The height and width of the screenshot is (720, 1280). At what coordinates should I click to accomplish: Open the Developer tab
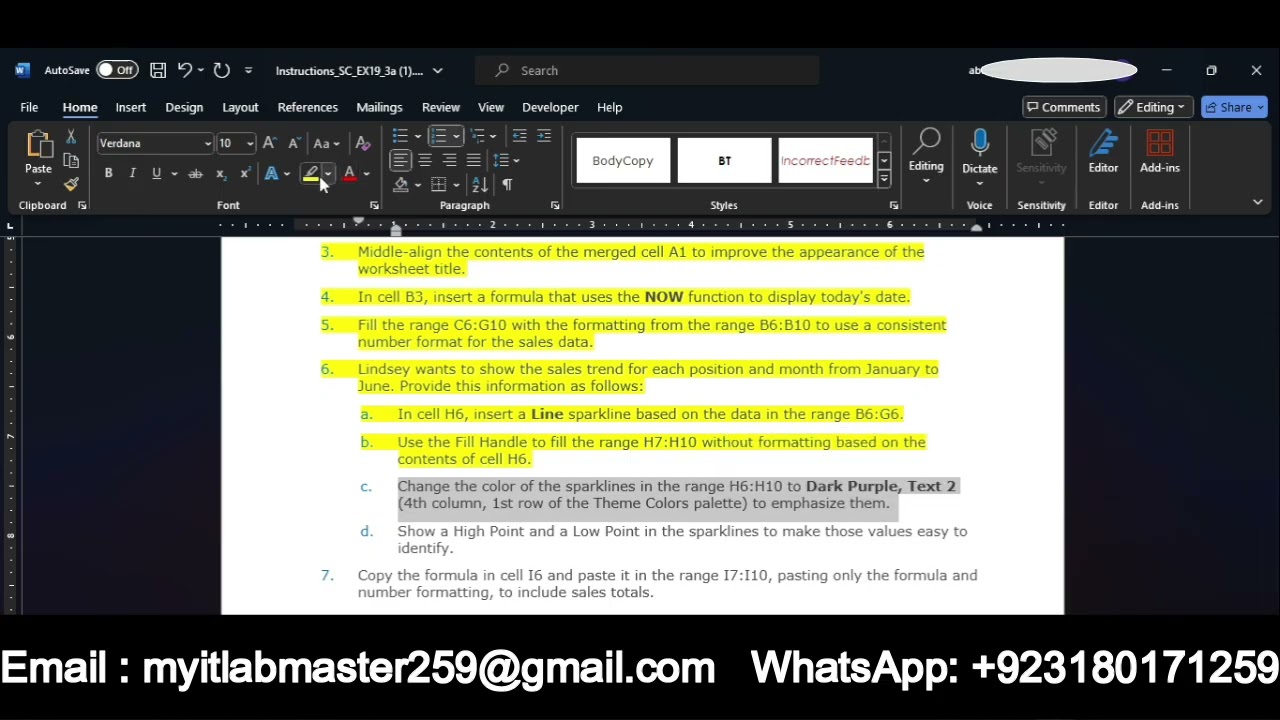click(x=550, y=107)
